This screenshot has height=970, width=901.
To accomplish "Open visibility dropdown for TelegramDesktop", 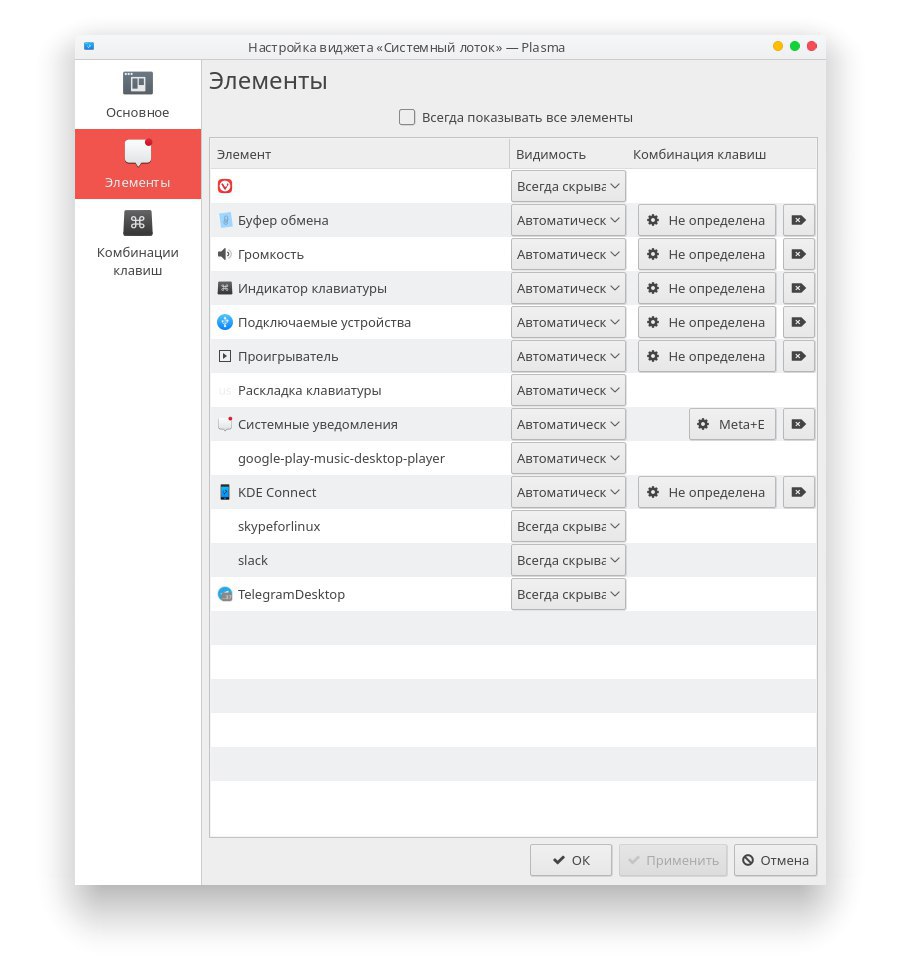I will coord(568,594).
